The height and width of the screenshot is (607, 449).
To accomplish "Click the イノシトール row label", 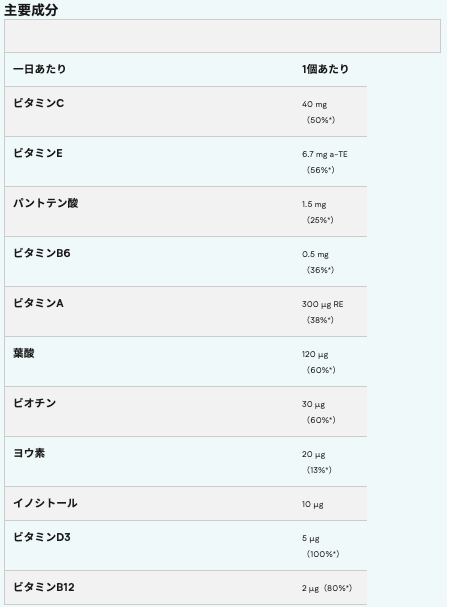I will [45, 502].
